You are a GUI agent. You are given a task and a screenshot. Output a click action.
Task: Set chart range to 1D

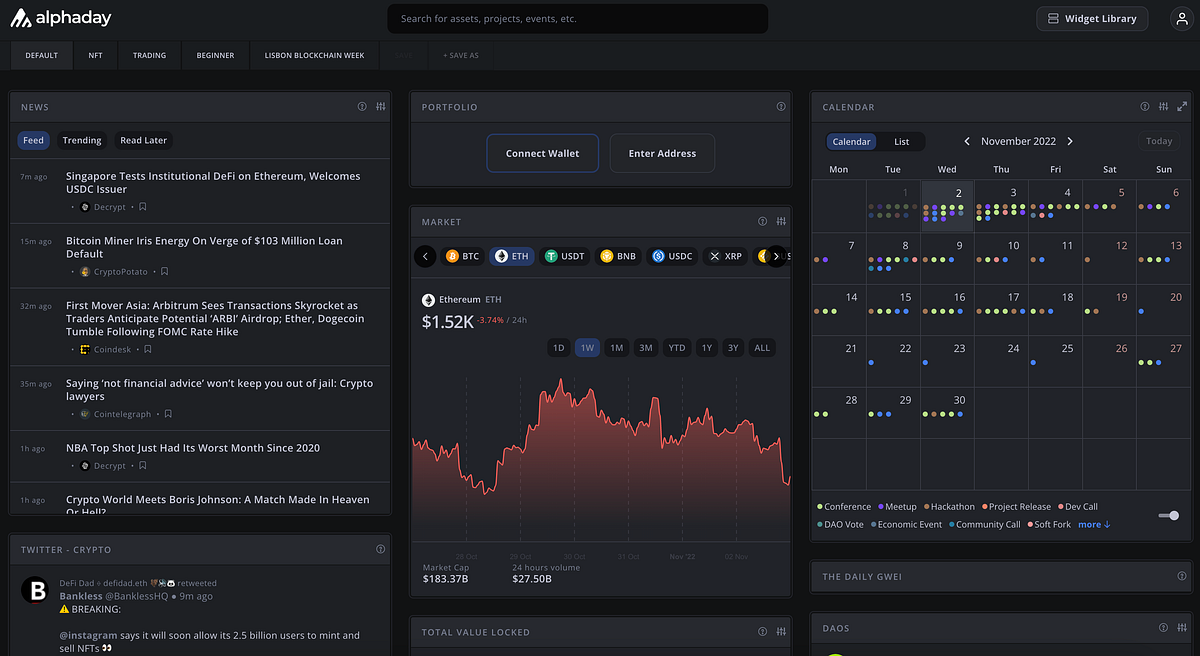click(559, 348)
